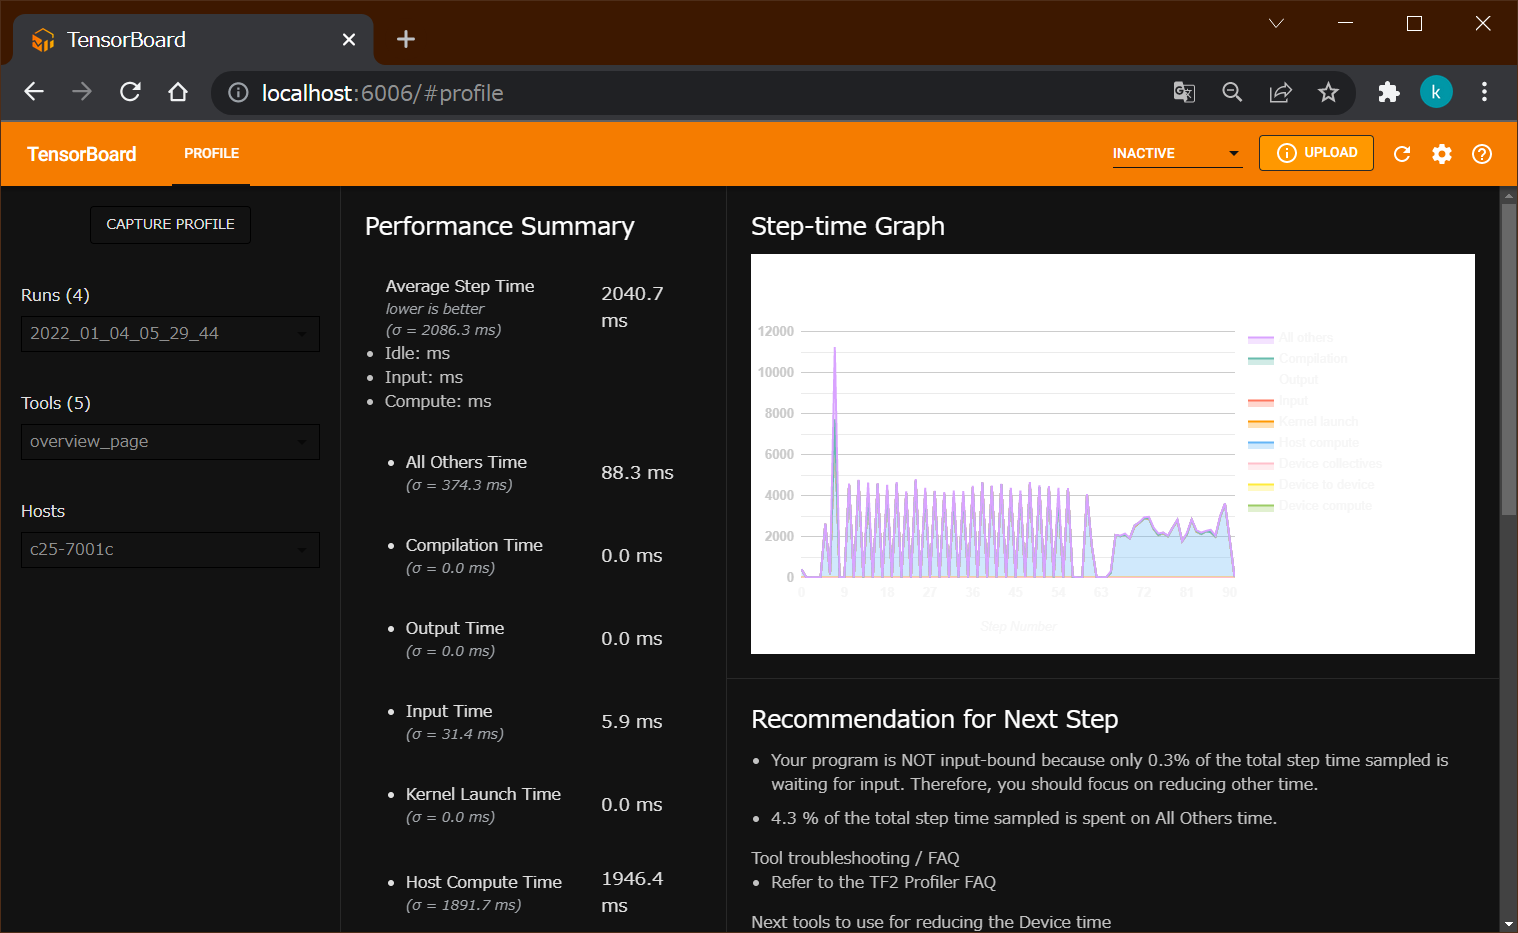Translate this page icon
This screenshot has height=933, width=1518.
[1184, 93]
